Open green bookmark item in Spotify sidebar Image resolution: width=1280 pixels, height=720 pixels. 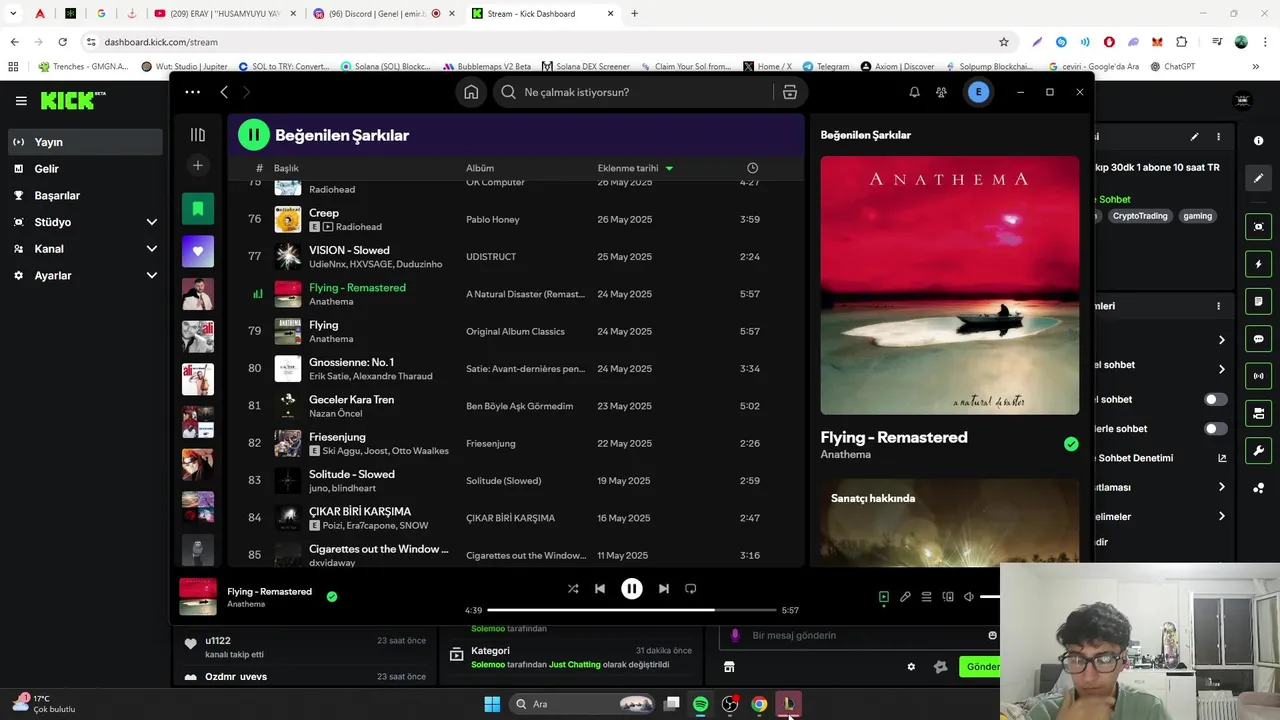coord(198,208)
